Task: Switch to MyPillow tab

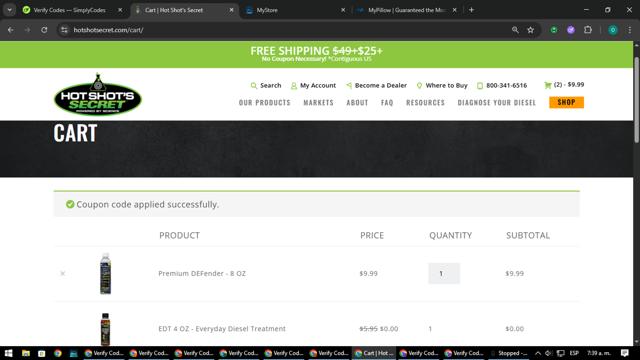Action: [x=406, y=10]
